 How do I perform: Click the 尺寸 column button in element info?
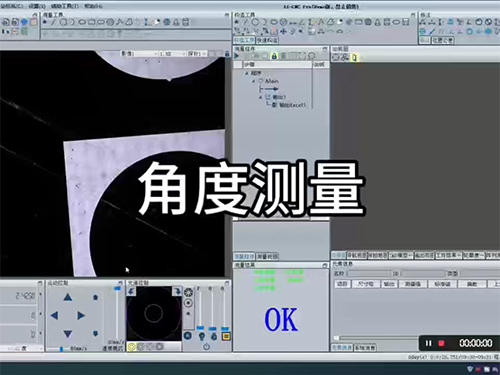tap(365, 284)
